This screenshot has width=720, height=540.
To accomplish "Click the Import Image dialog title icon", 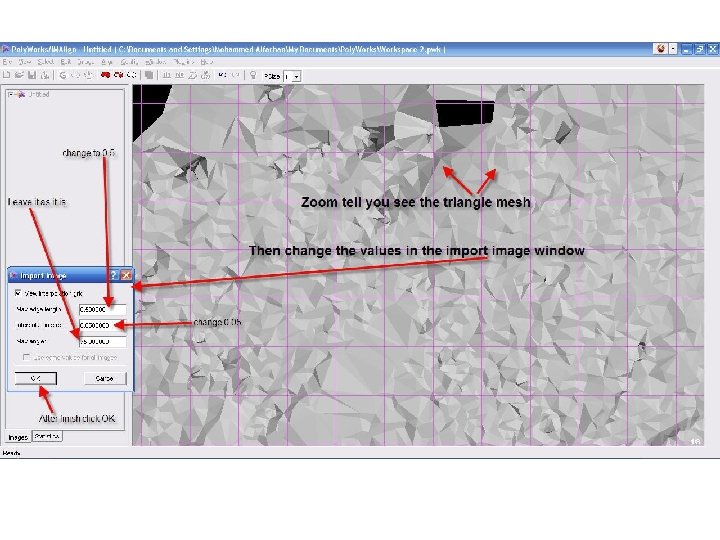I will (13, 276).
